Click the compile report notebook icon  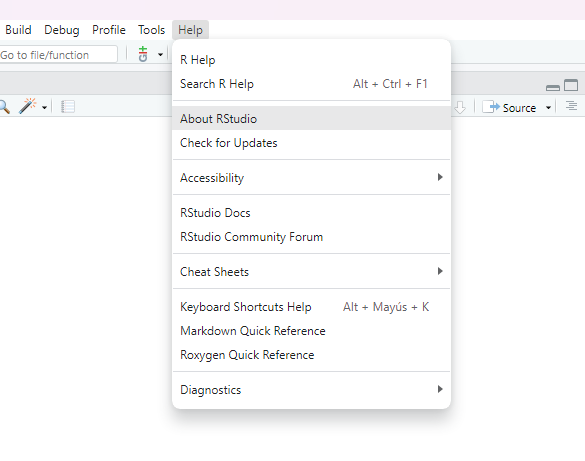(68, 107)
